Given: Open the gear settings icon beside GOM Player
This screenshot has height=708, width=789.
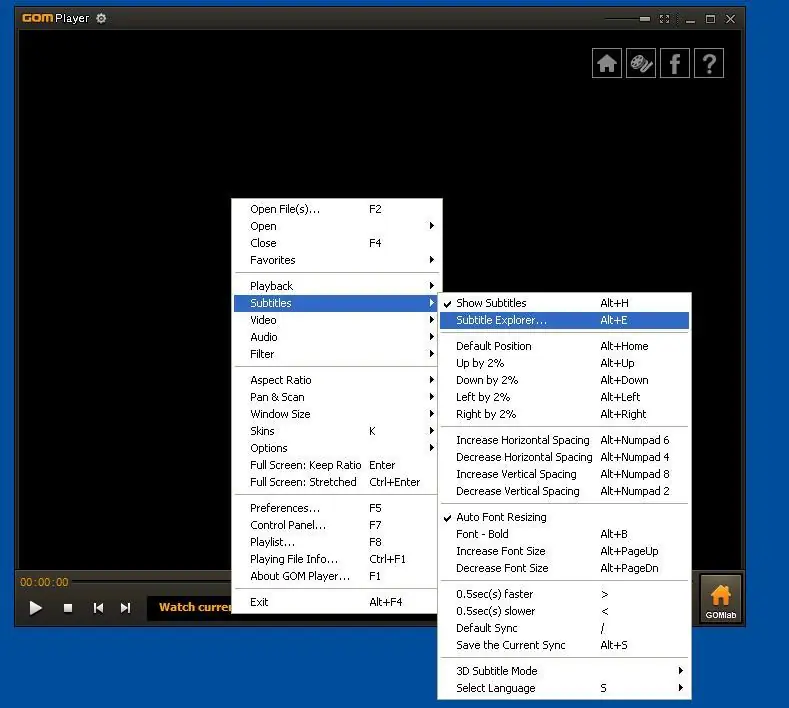Looking at the screenshot, I should 101,18.
